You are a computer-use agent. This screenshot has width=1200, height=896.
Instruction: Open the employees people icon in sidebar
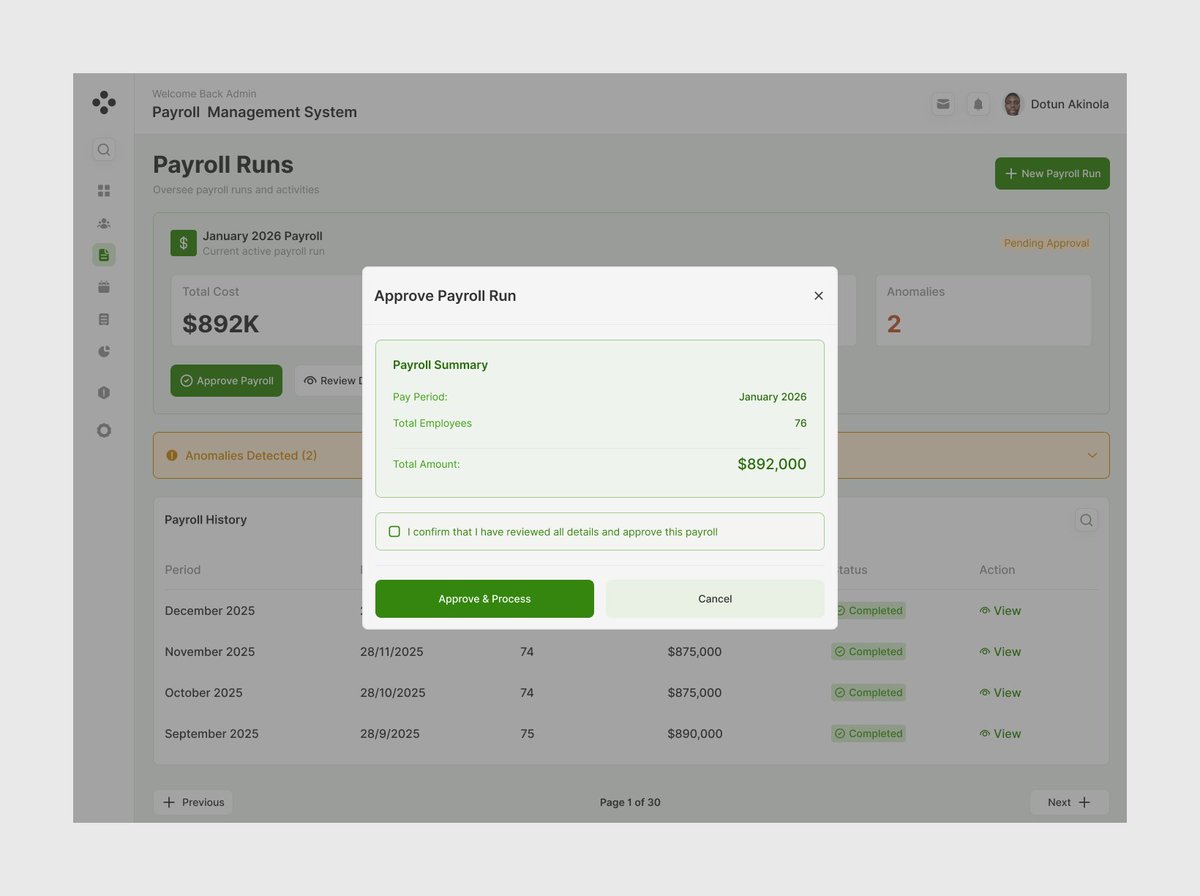104,223
